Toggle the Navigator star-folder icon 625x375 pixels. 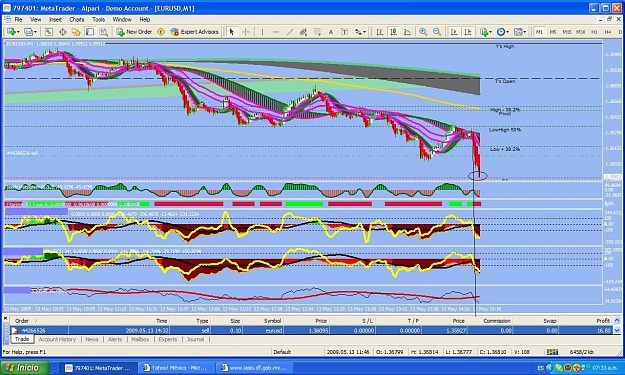[x=76, y=32]
